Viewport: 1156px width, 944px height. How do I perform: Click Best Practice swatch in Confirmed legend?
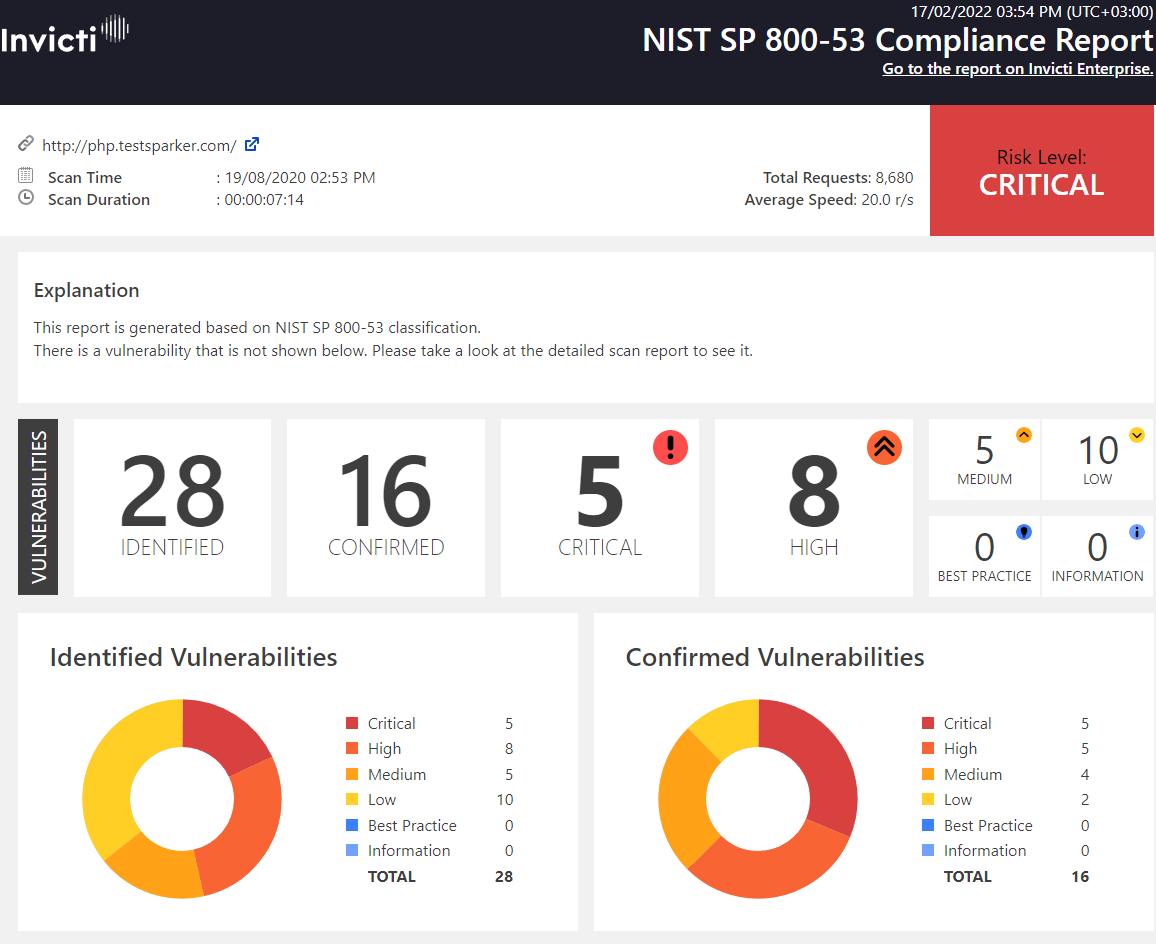928,825
